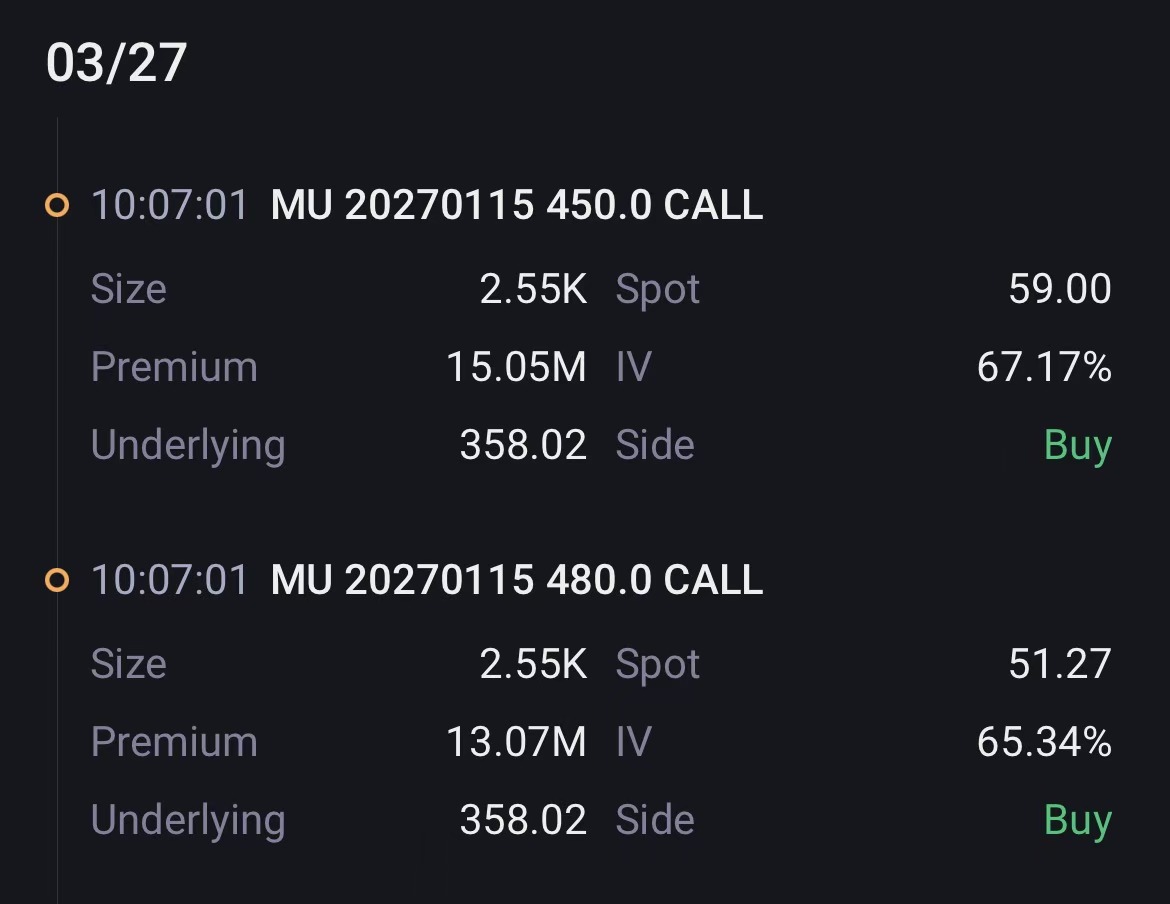1170x904 pixels.
Task: Select the 59.00 spot price
Action: point(1060,289)
